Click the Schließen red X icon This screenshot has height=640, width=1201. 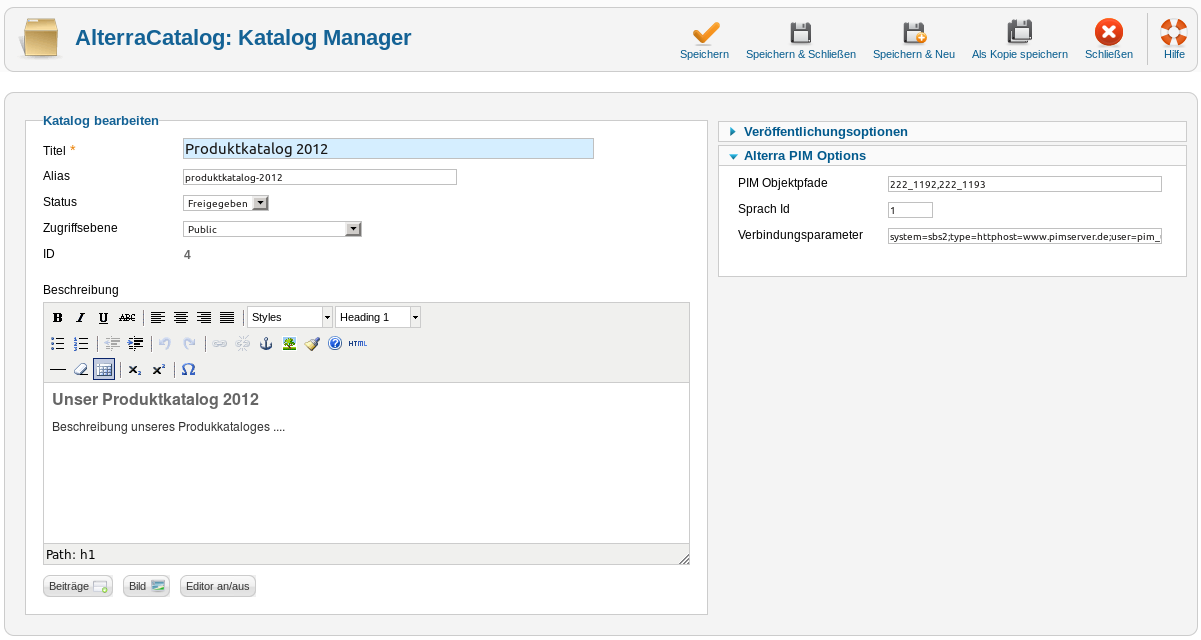coord(1108,33)
